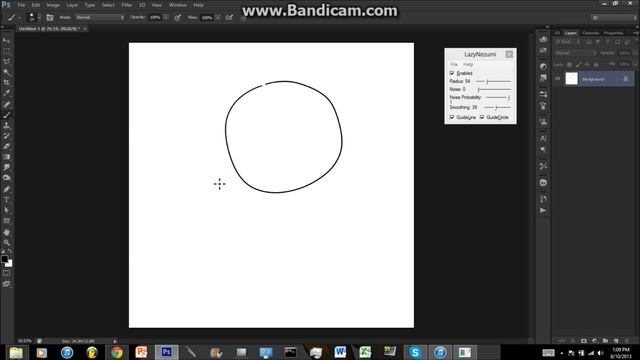The height and width of the screenshot is (360, 640).
Task: Close the LazyNezumi window
Action: click(509, 54)
